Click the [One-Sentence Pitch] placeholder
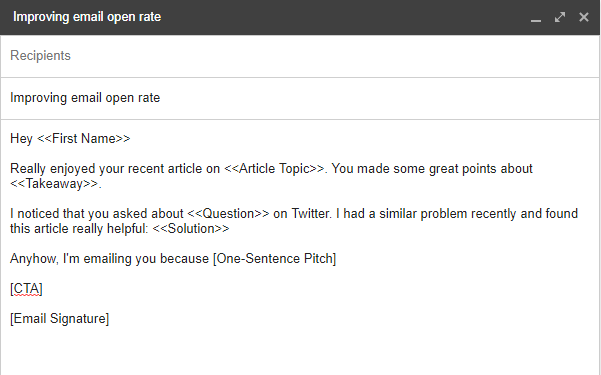The image size is (601, 375). [x=274, y=259]
